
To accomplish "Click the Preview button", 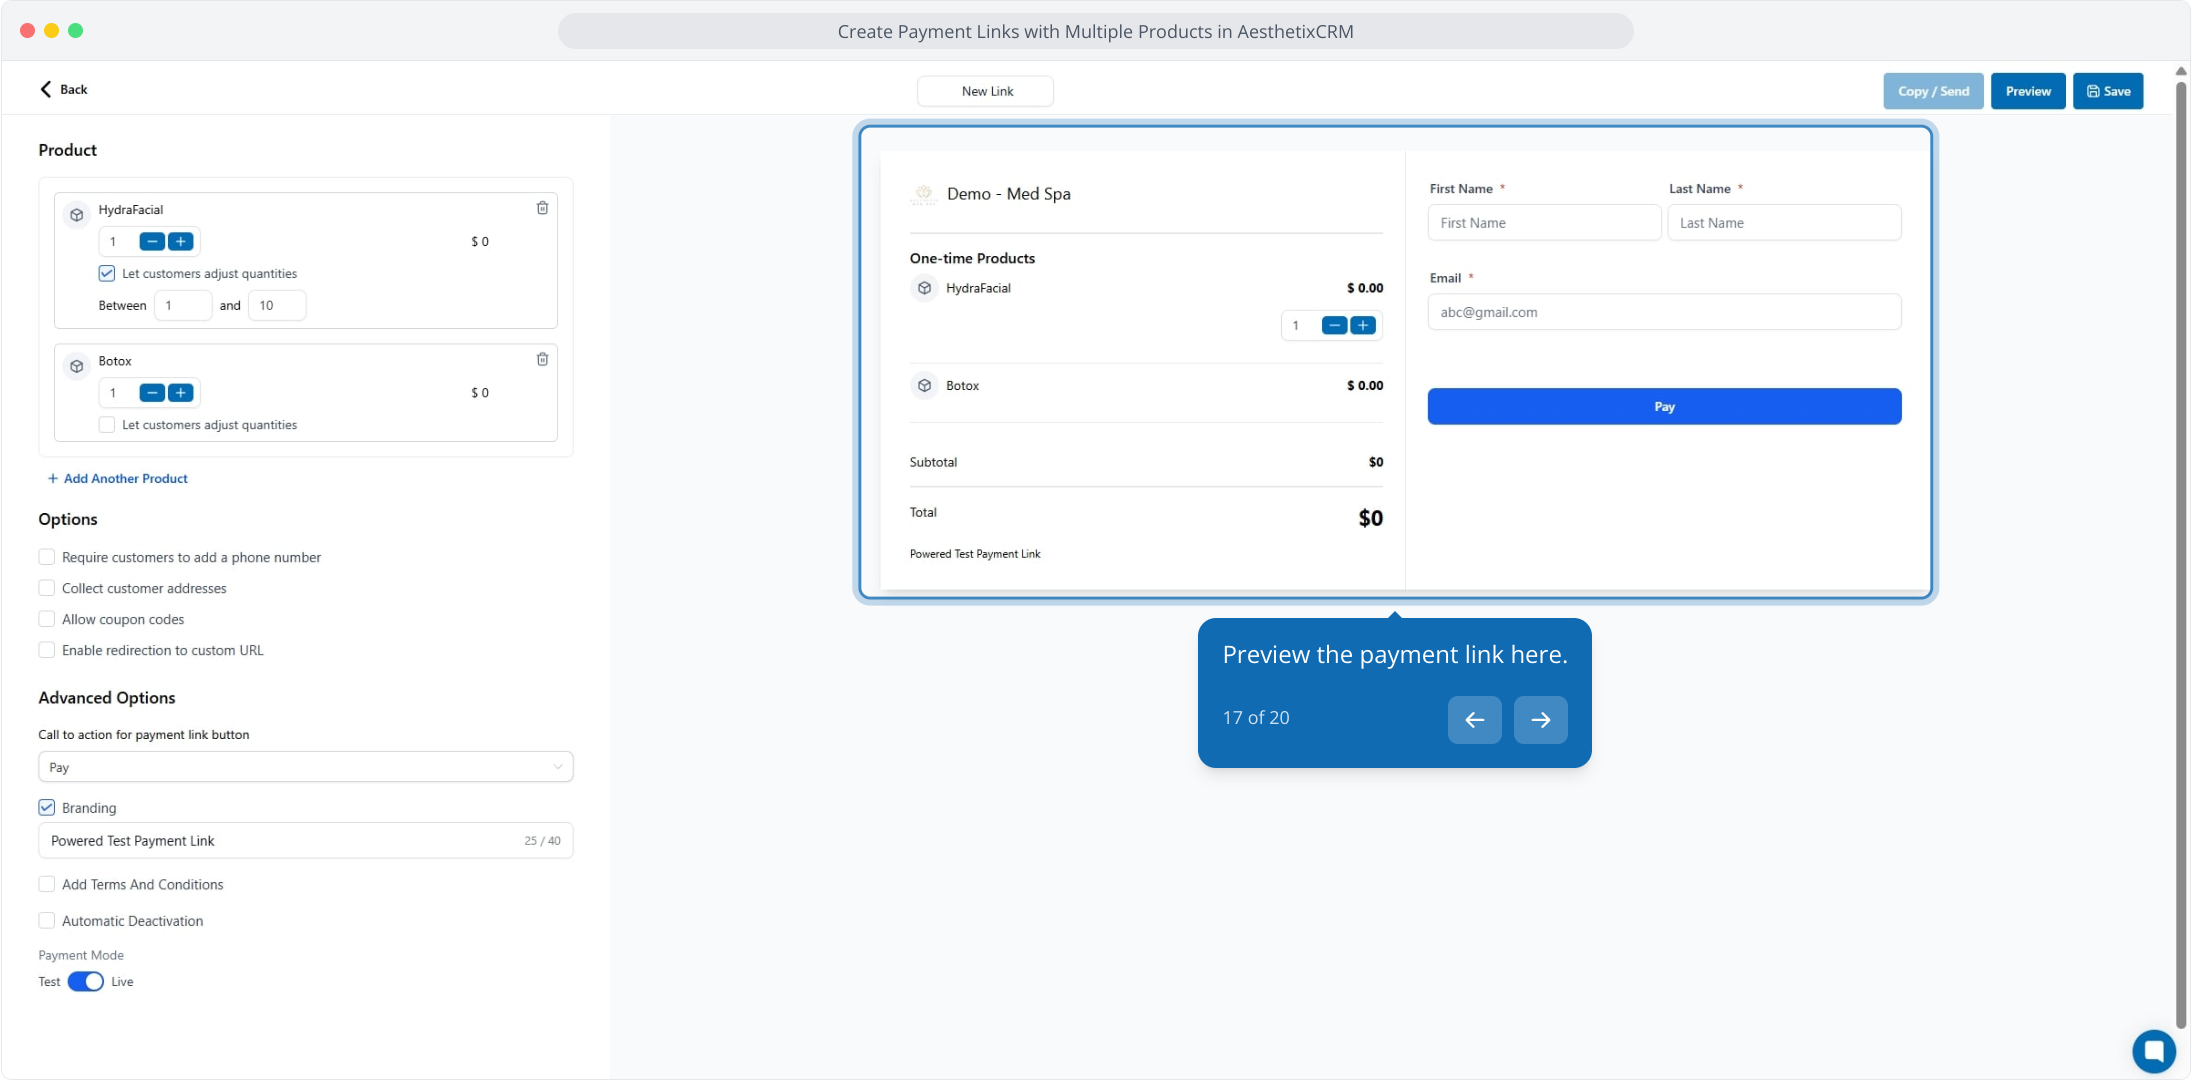I will [x=2027, y=91].
